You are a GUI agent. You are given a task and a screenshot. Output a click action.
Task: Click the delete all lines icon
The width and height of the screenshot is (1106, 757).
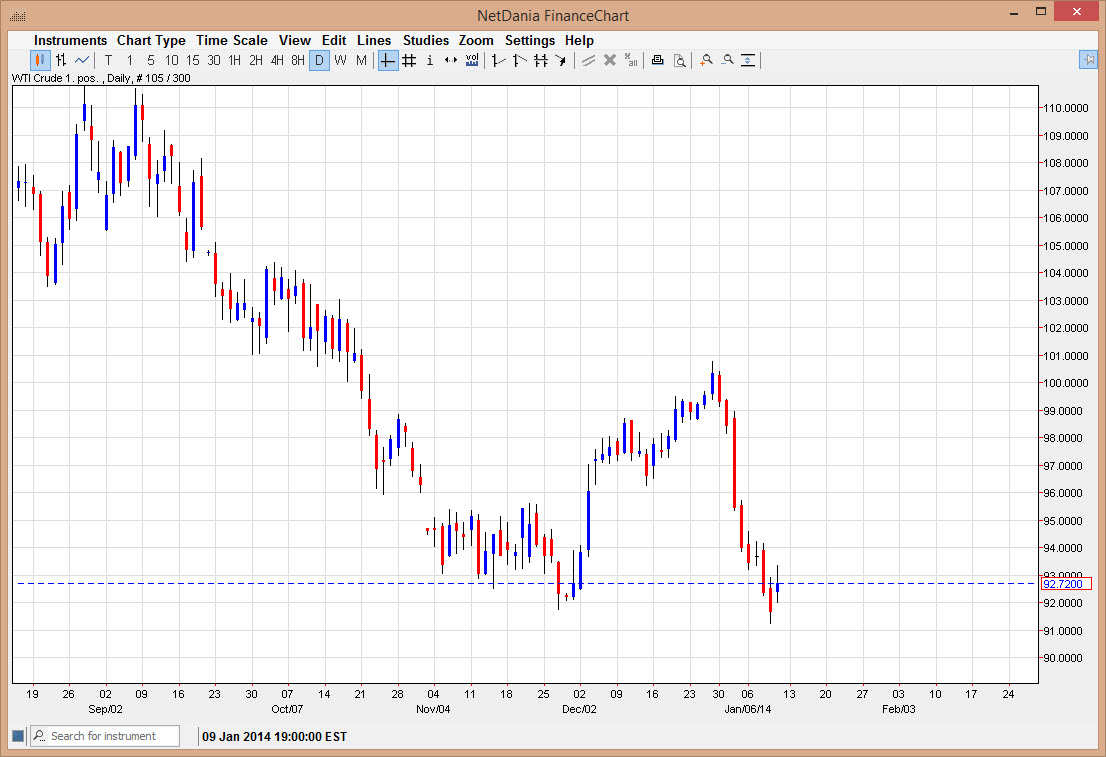(631, 60)
